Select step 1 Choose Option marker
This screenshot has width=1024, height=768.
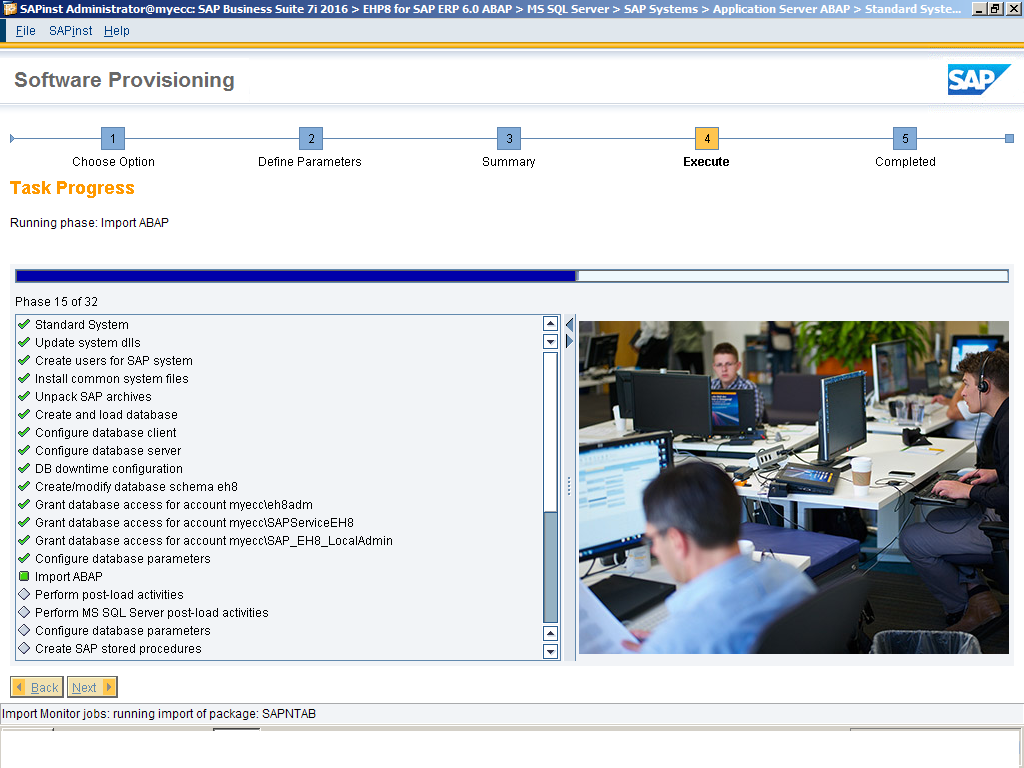113,138
